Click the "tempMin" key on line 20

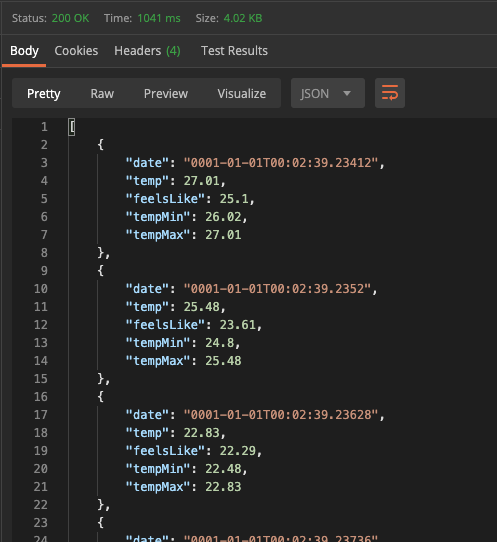[158, 468]
